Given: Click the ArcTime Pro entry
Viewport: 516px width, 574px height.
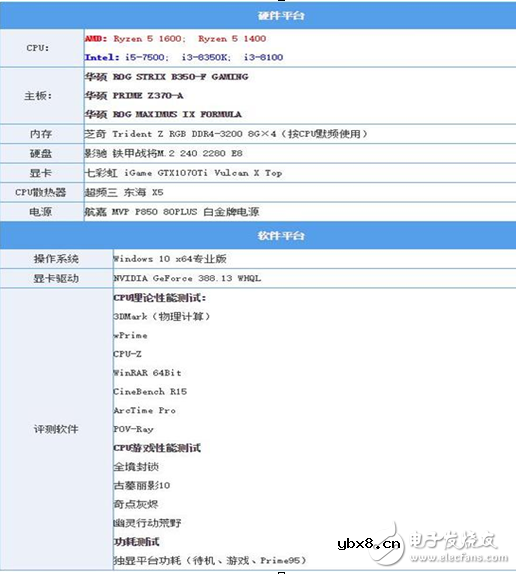Looking at the screenshot, I should [145, 410].
